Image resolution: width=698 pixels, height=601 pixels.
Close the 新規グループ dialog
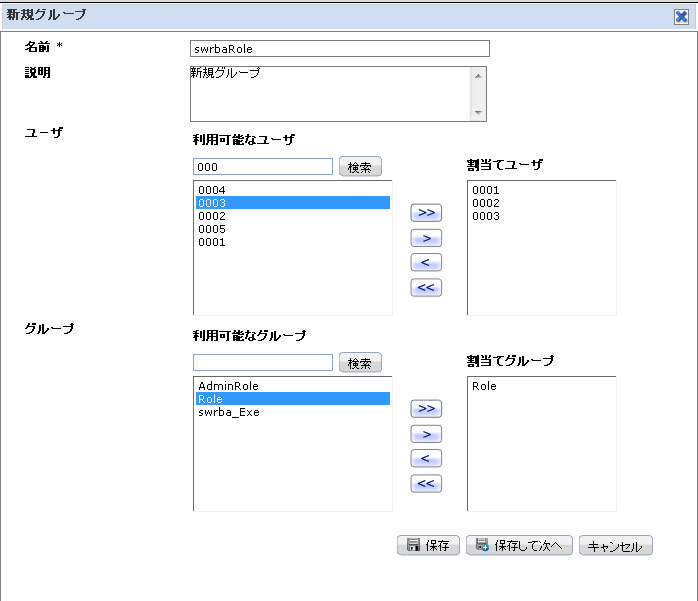[681, 17]
